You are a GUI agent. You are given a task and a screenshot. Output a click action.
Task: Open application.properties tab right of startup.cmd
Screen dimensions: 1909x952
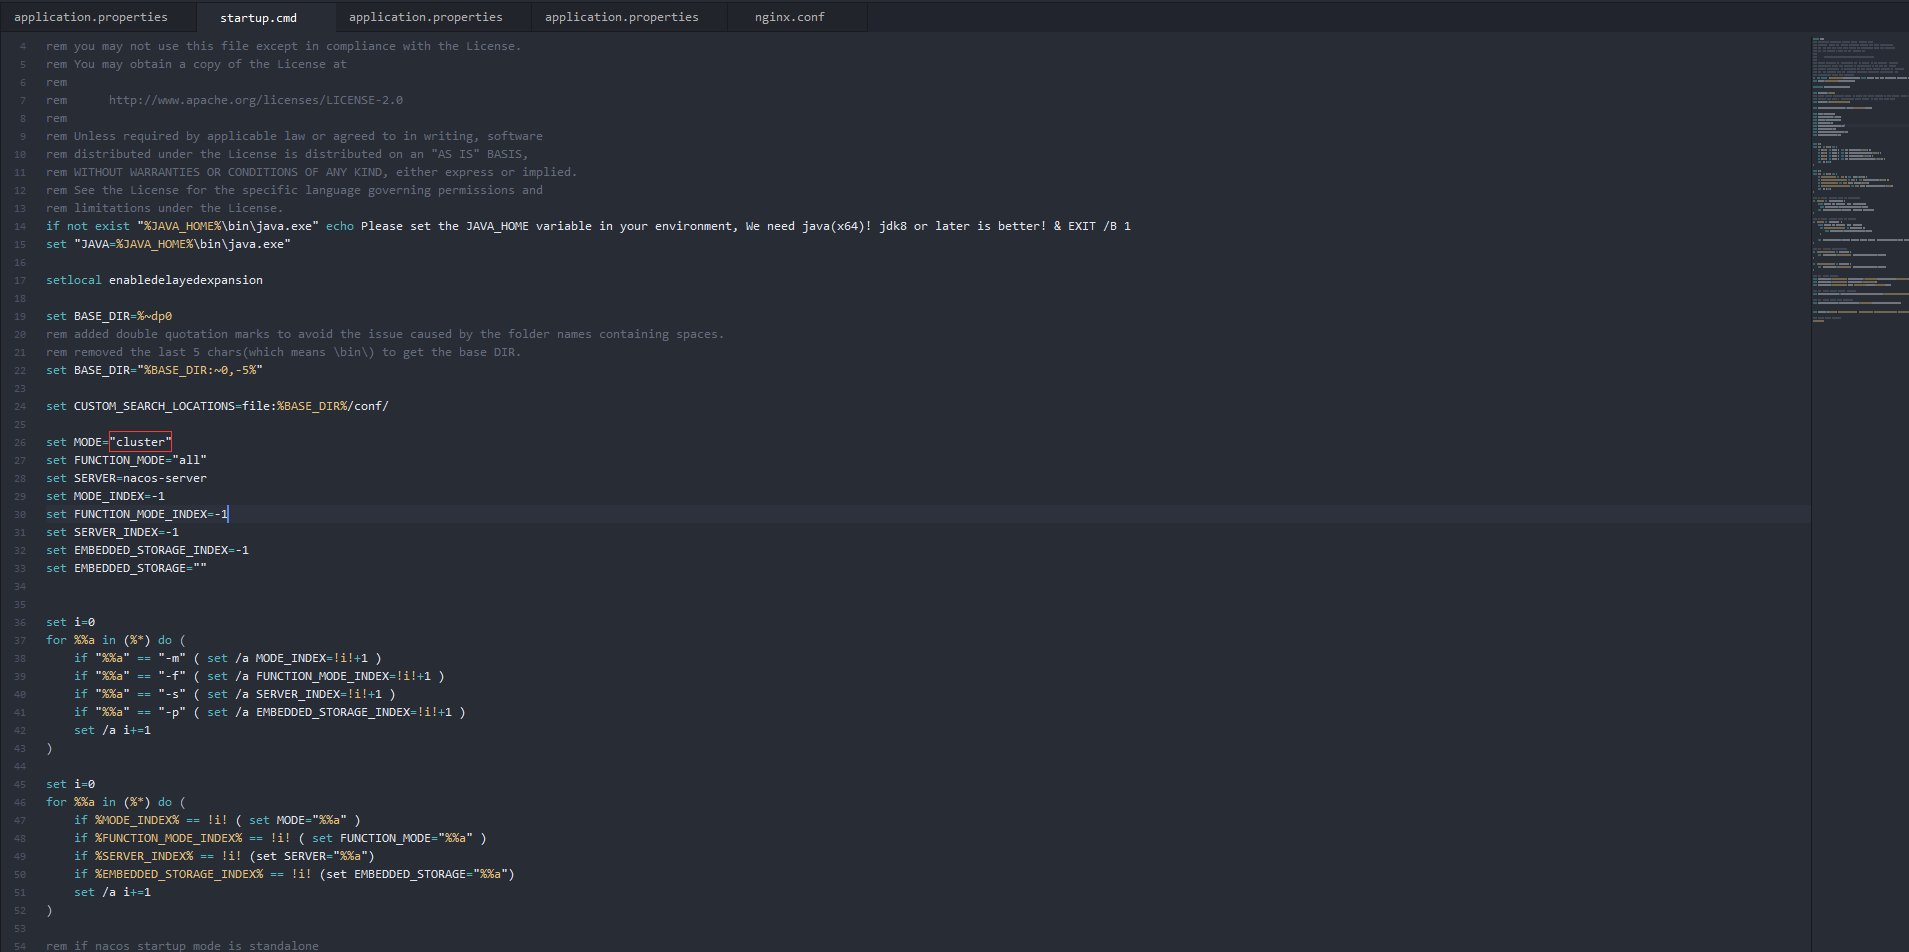(x=425, y=17)
